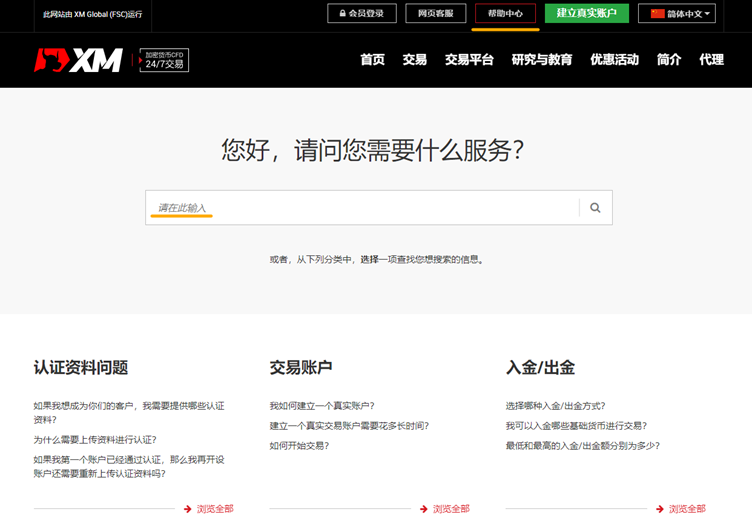Open the 首页 menu item

pyautogui.click(x=372, y=60)
